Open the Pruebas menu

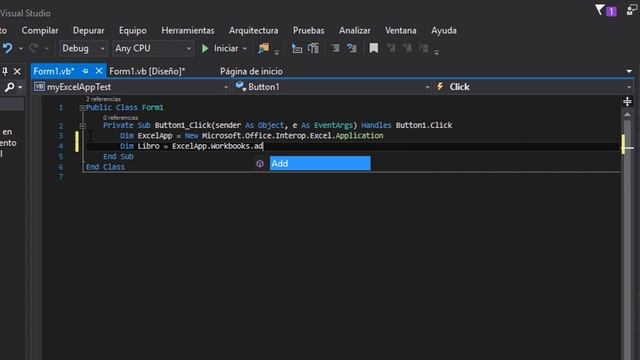(x=309, y=31)
